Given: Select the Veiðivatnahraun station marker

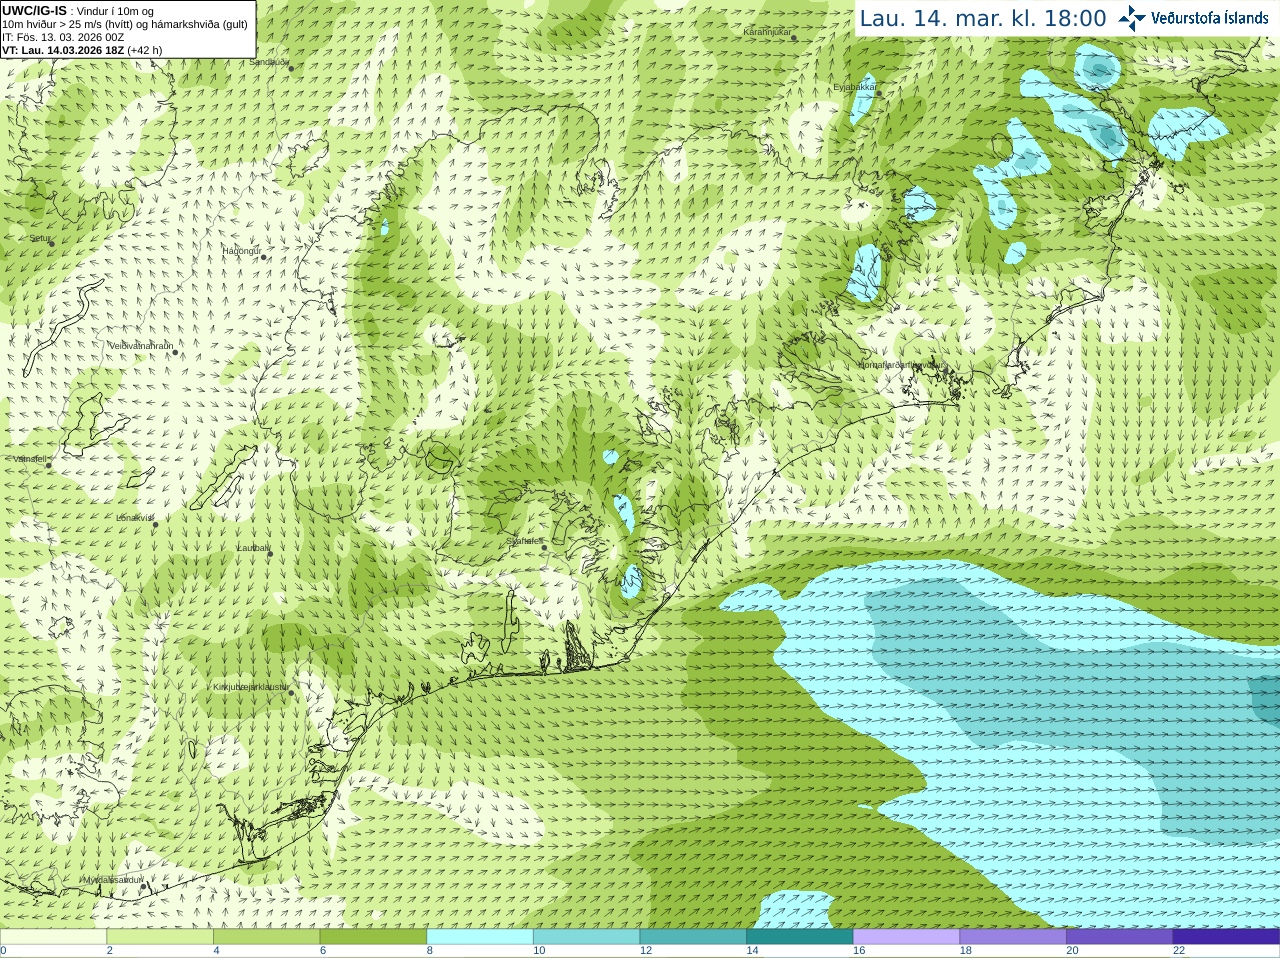Looking at the screenshot, I should 174,351.
